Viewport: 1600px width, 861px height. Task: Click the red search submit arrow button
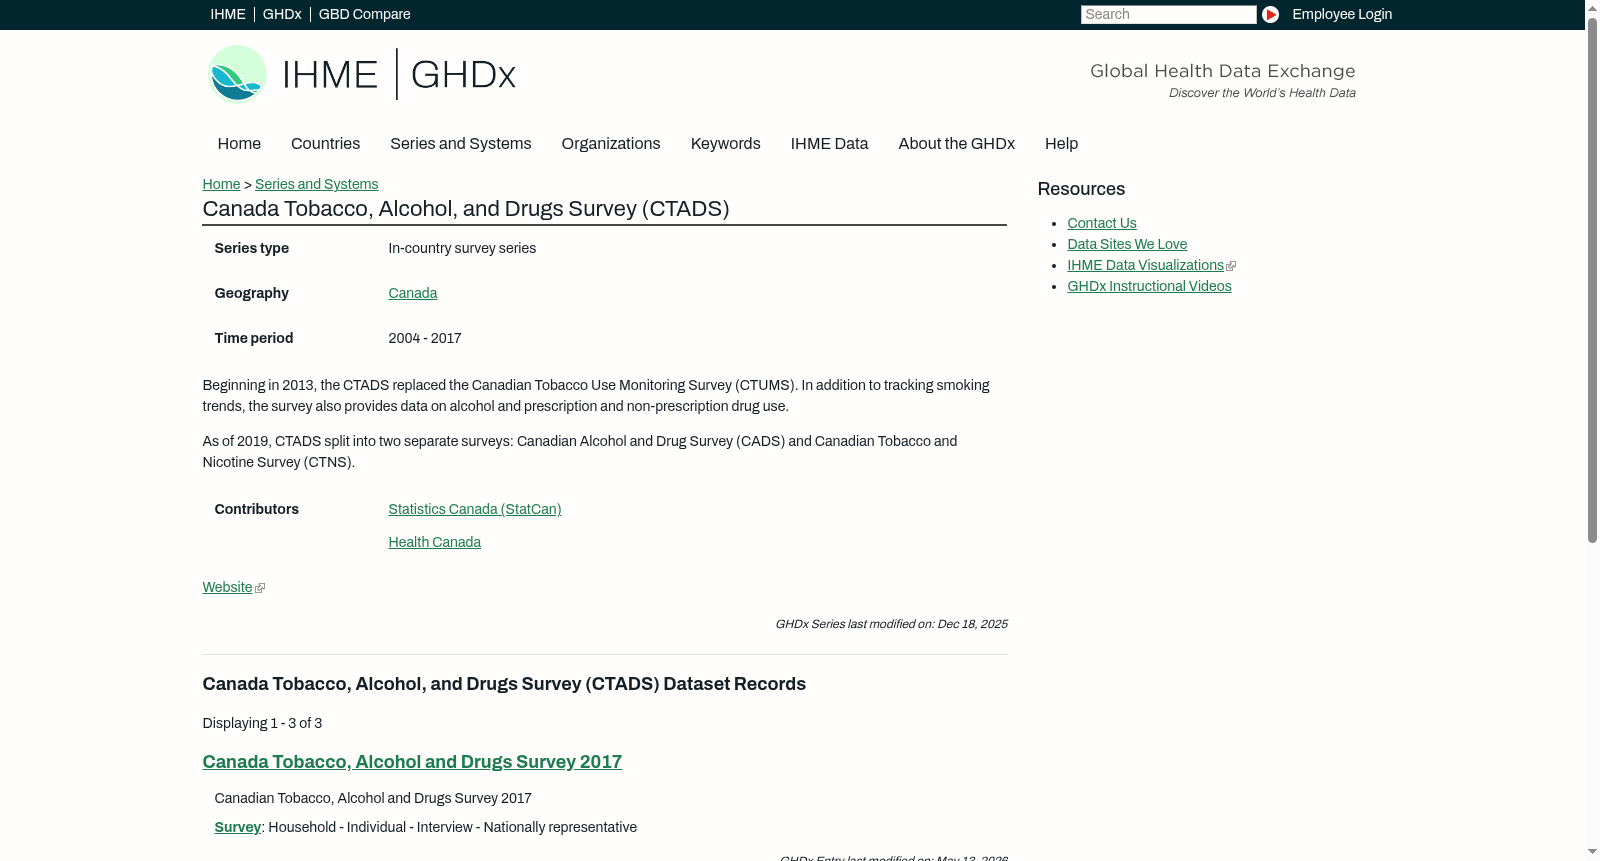(x=1270, y=14)
